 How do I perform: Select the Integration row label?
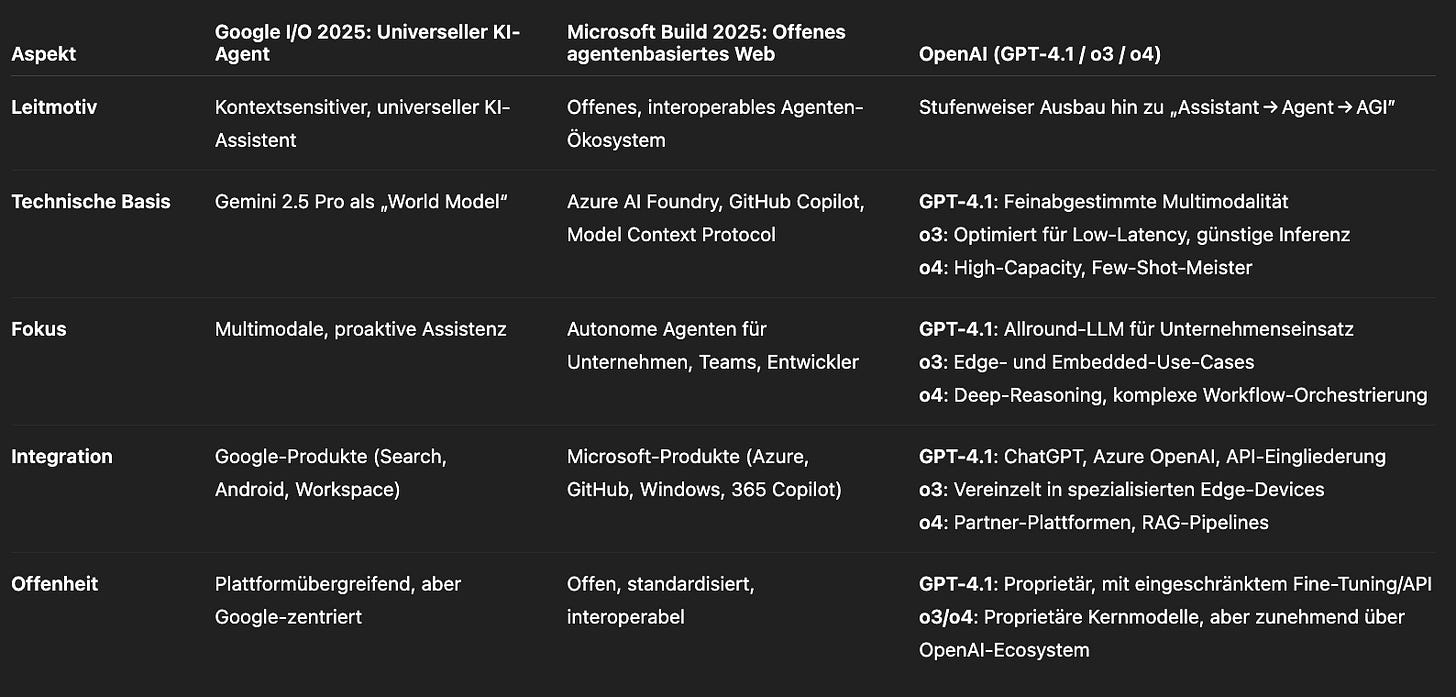(62, 456)
